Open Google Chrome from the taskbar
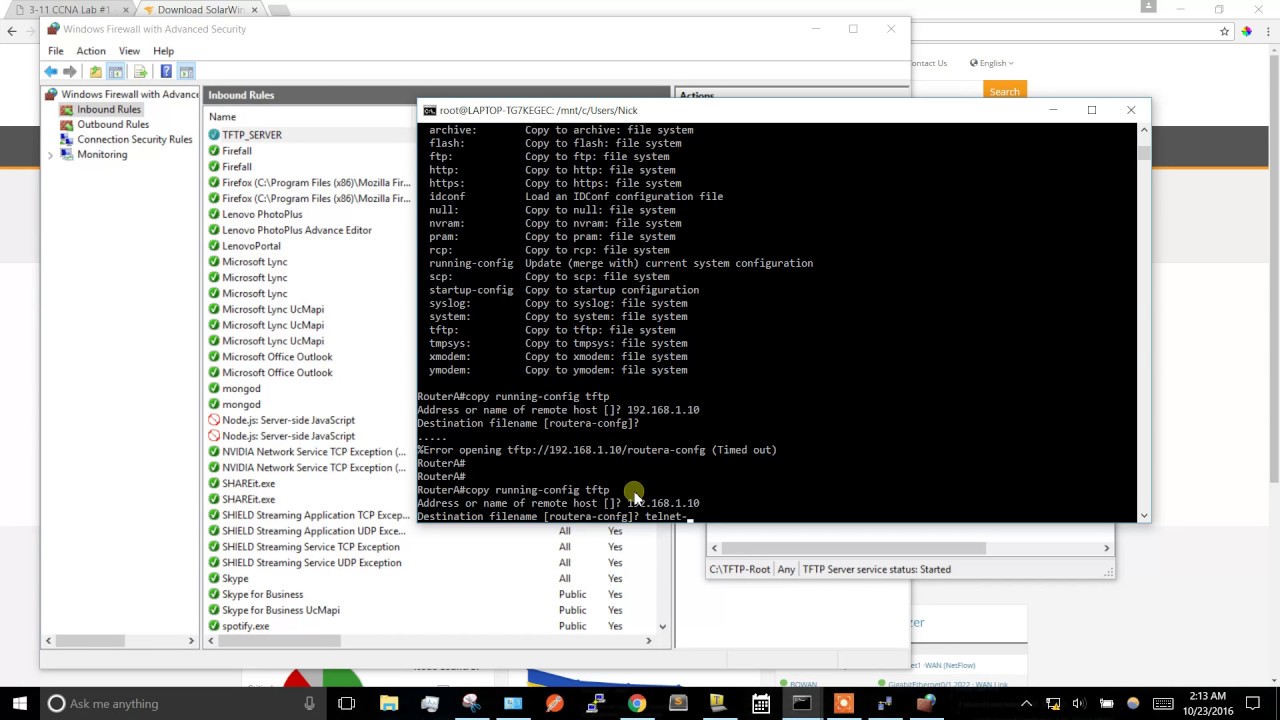 click(637, 703)
